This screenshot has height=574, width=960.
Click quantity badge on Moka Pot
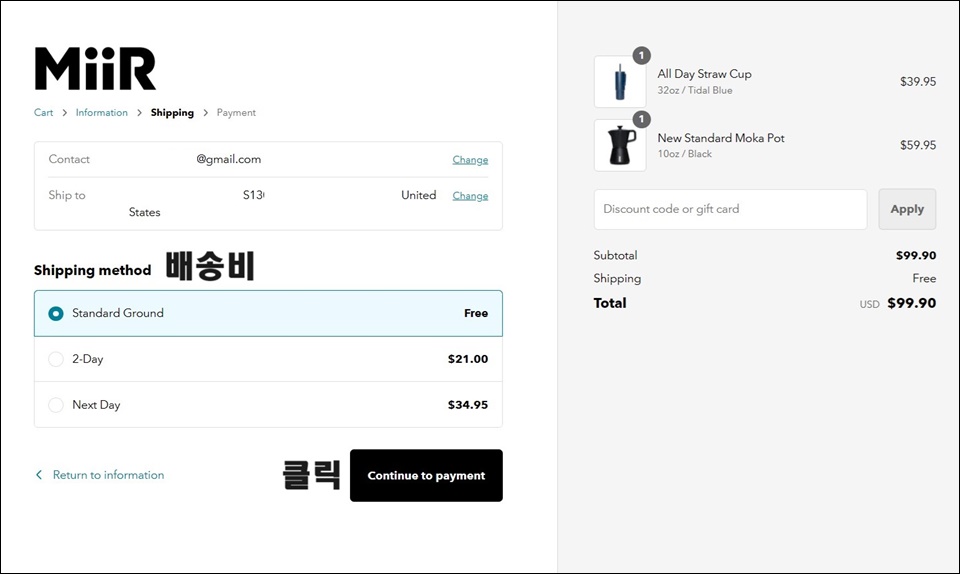(641, 119)
